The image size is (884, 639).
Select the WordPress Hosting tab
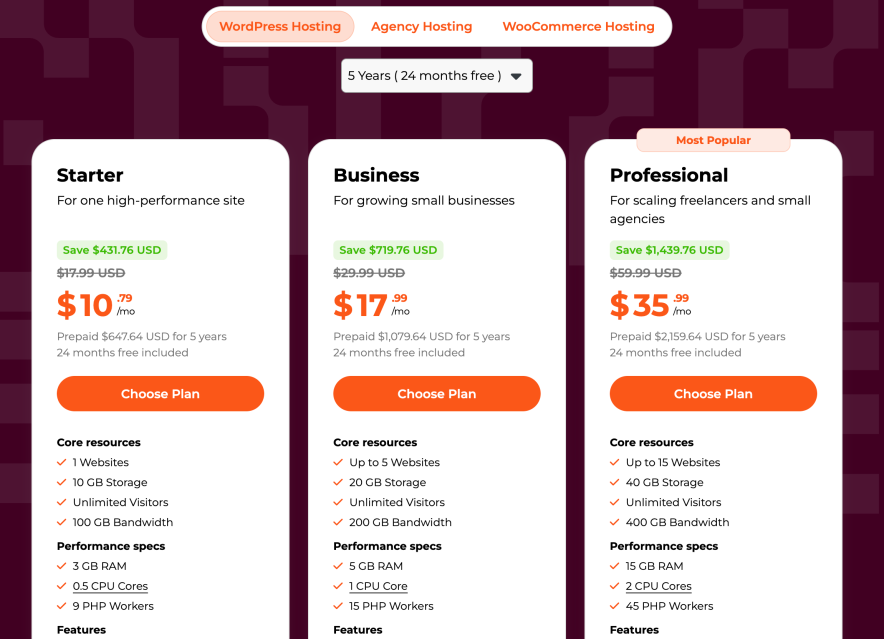point(280,26)
